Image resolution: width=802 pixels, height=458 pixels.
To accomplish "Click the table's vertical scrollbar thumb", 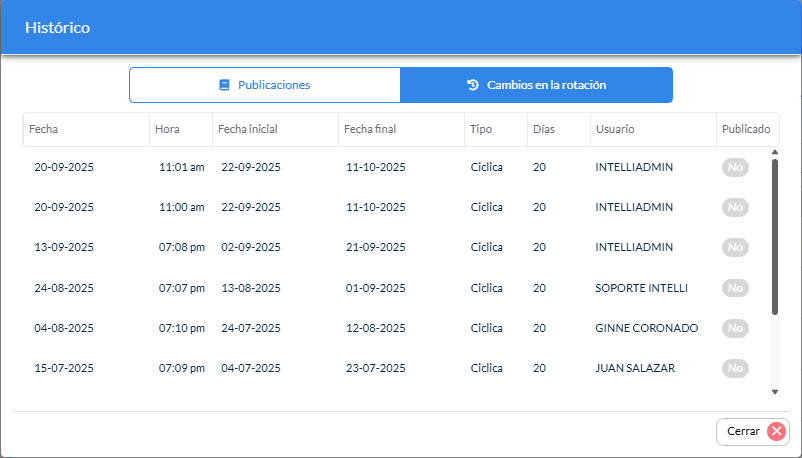I will (x=774, y=235).
